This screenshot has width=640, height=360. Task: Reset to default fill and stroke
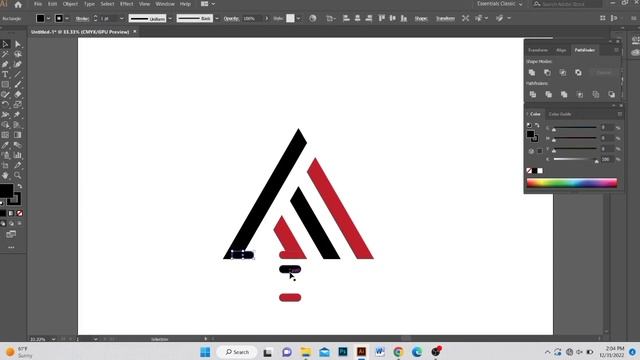click(2, 203)
